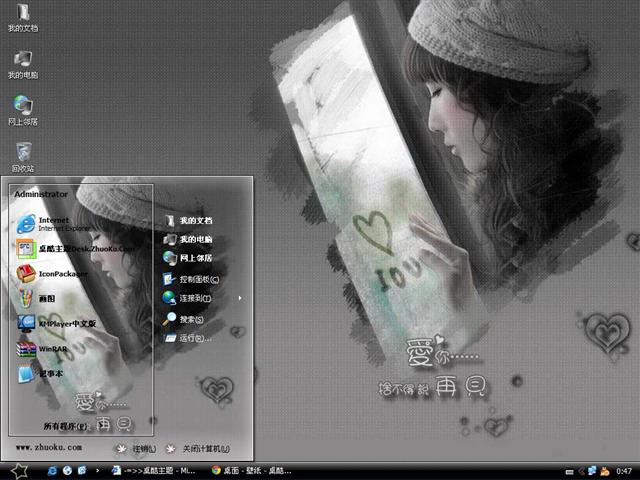Launch IconPackager from the start menu
This screenshot has width=640, height=480.
pos(51,273)
